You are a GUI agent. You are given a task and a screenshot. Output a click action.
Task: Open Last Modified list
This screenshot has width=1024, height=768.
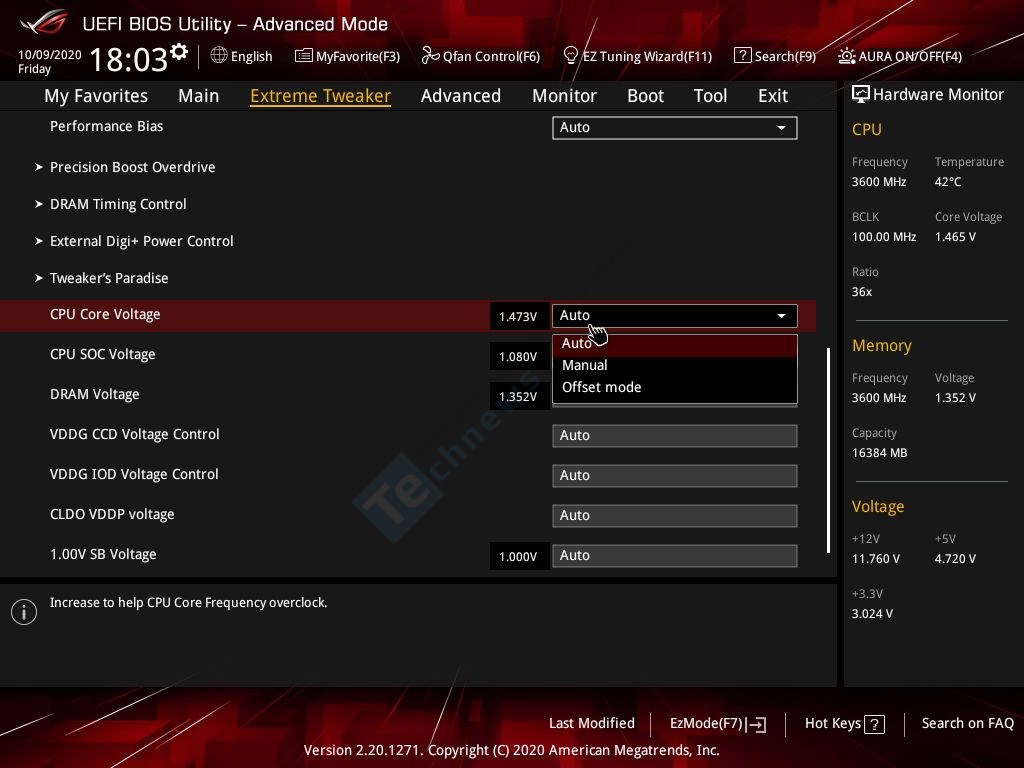point(592,723)
